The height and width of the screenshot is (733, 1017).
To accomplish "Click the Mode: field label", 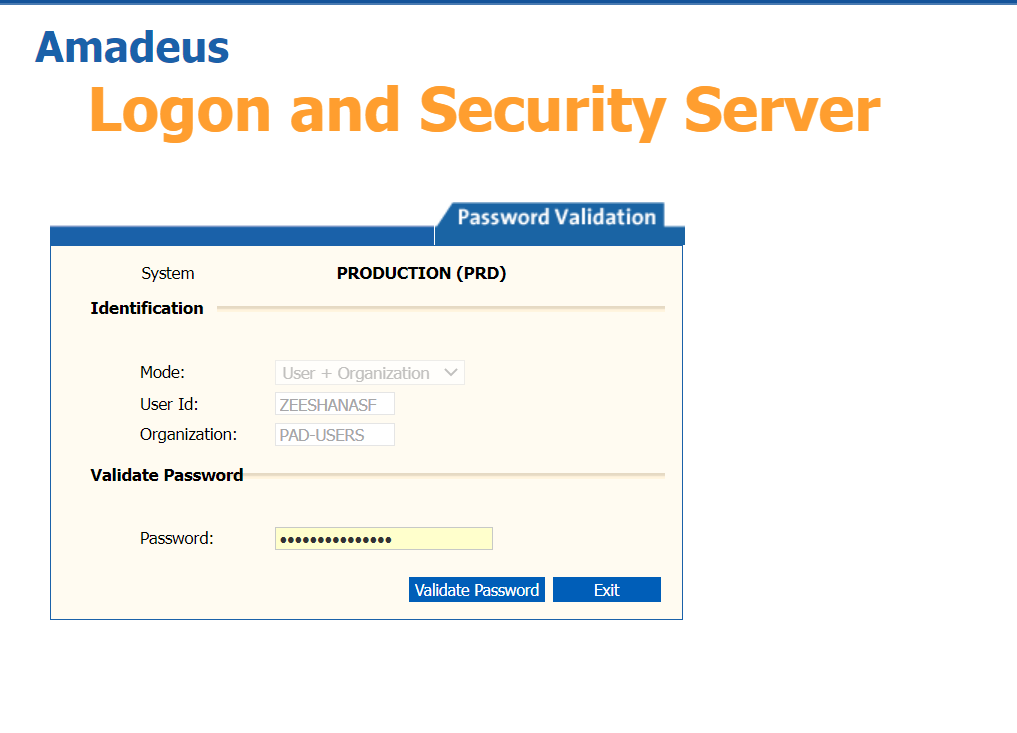I will pyautogui.click(x=162, y=372).
